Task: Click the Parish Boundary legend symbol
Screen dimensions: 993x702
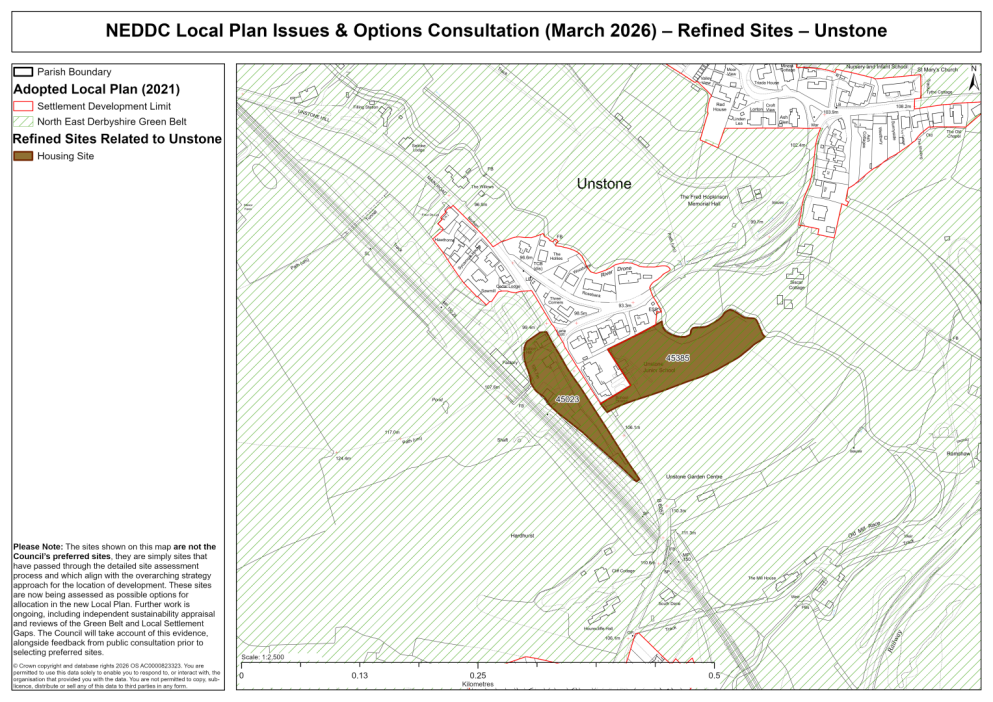Action: [22, 72]
